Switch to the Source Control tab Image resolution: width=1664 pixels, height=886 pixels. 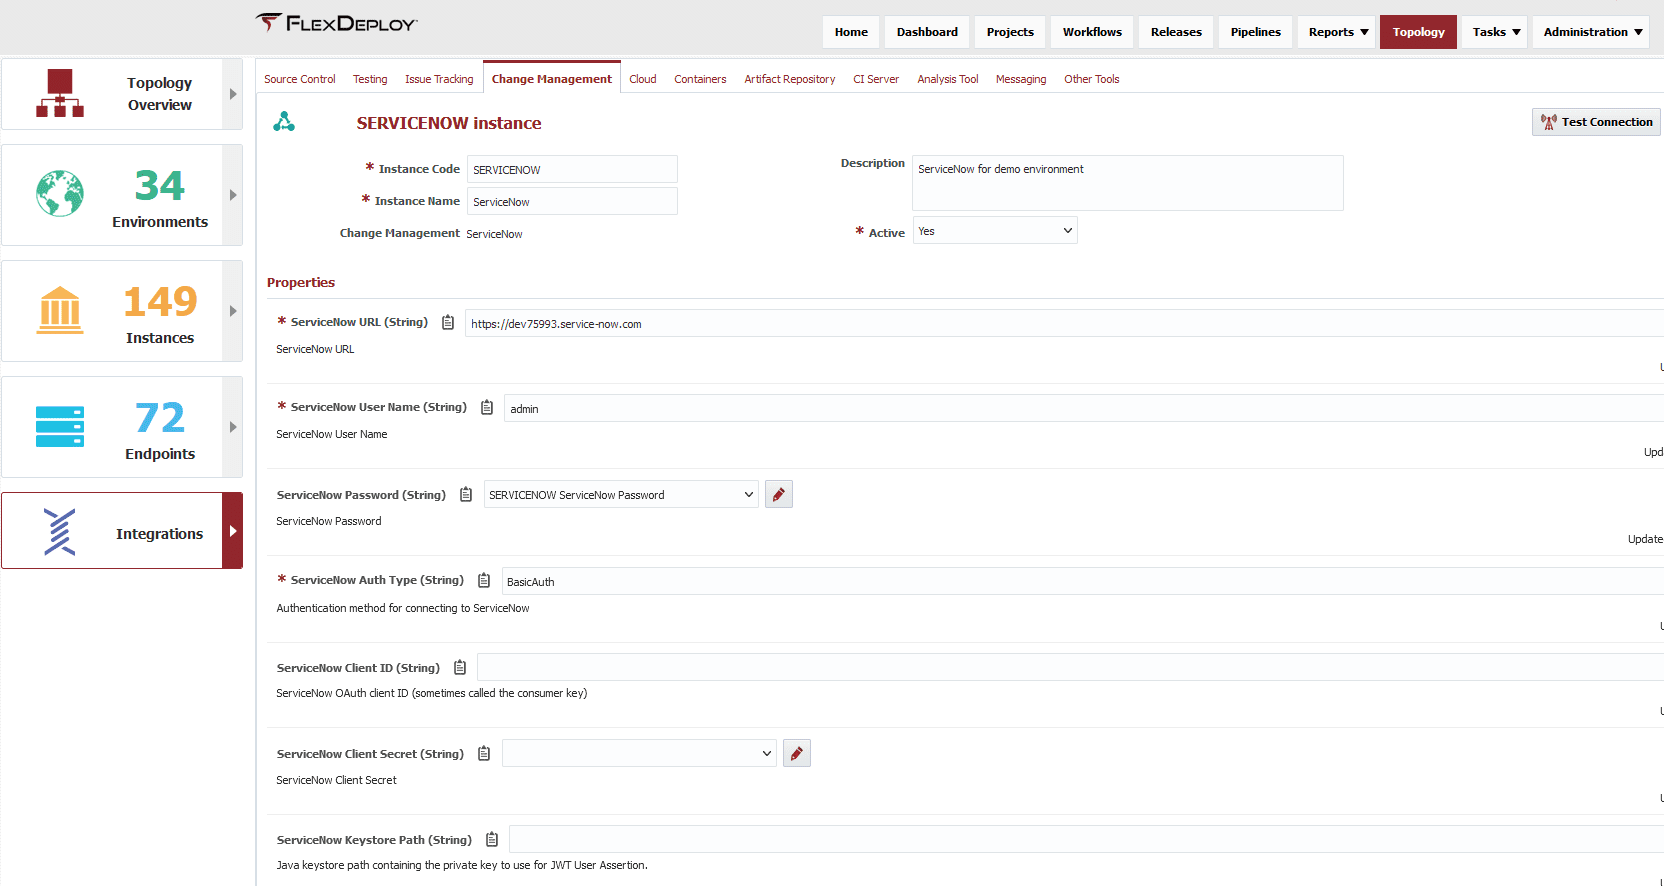pyautogui.click(x=300, y=79)
